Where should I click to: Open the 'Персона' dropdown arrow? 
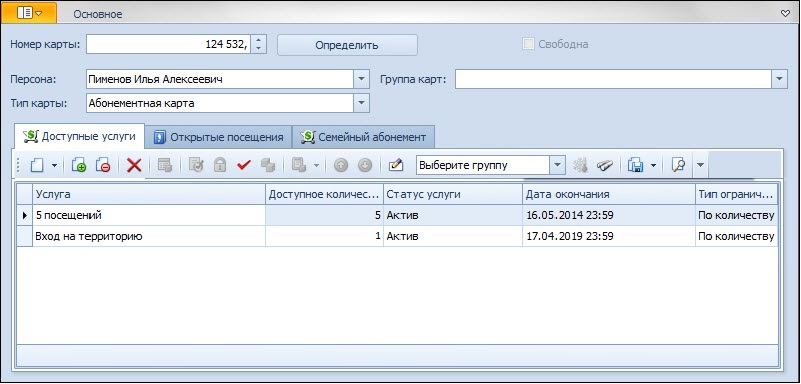pyautogui.click(x=361, y=79)
